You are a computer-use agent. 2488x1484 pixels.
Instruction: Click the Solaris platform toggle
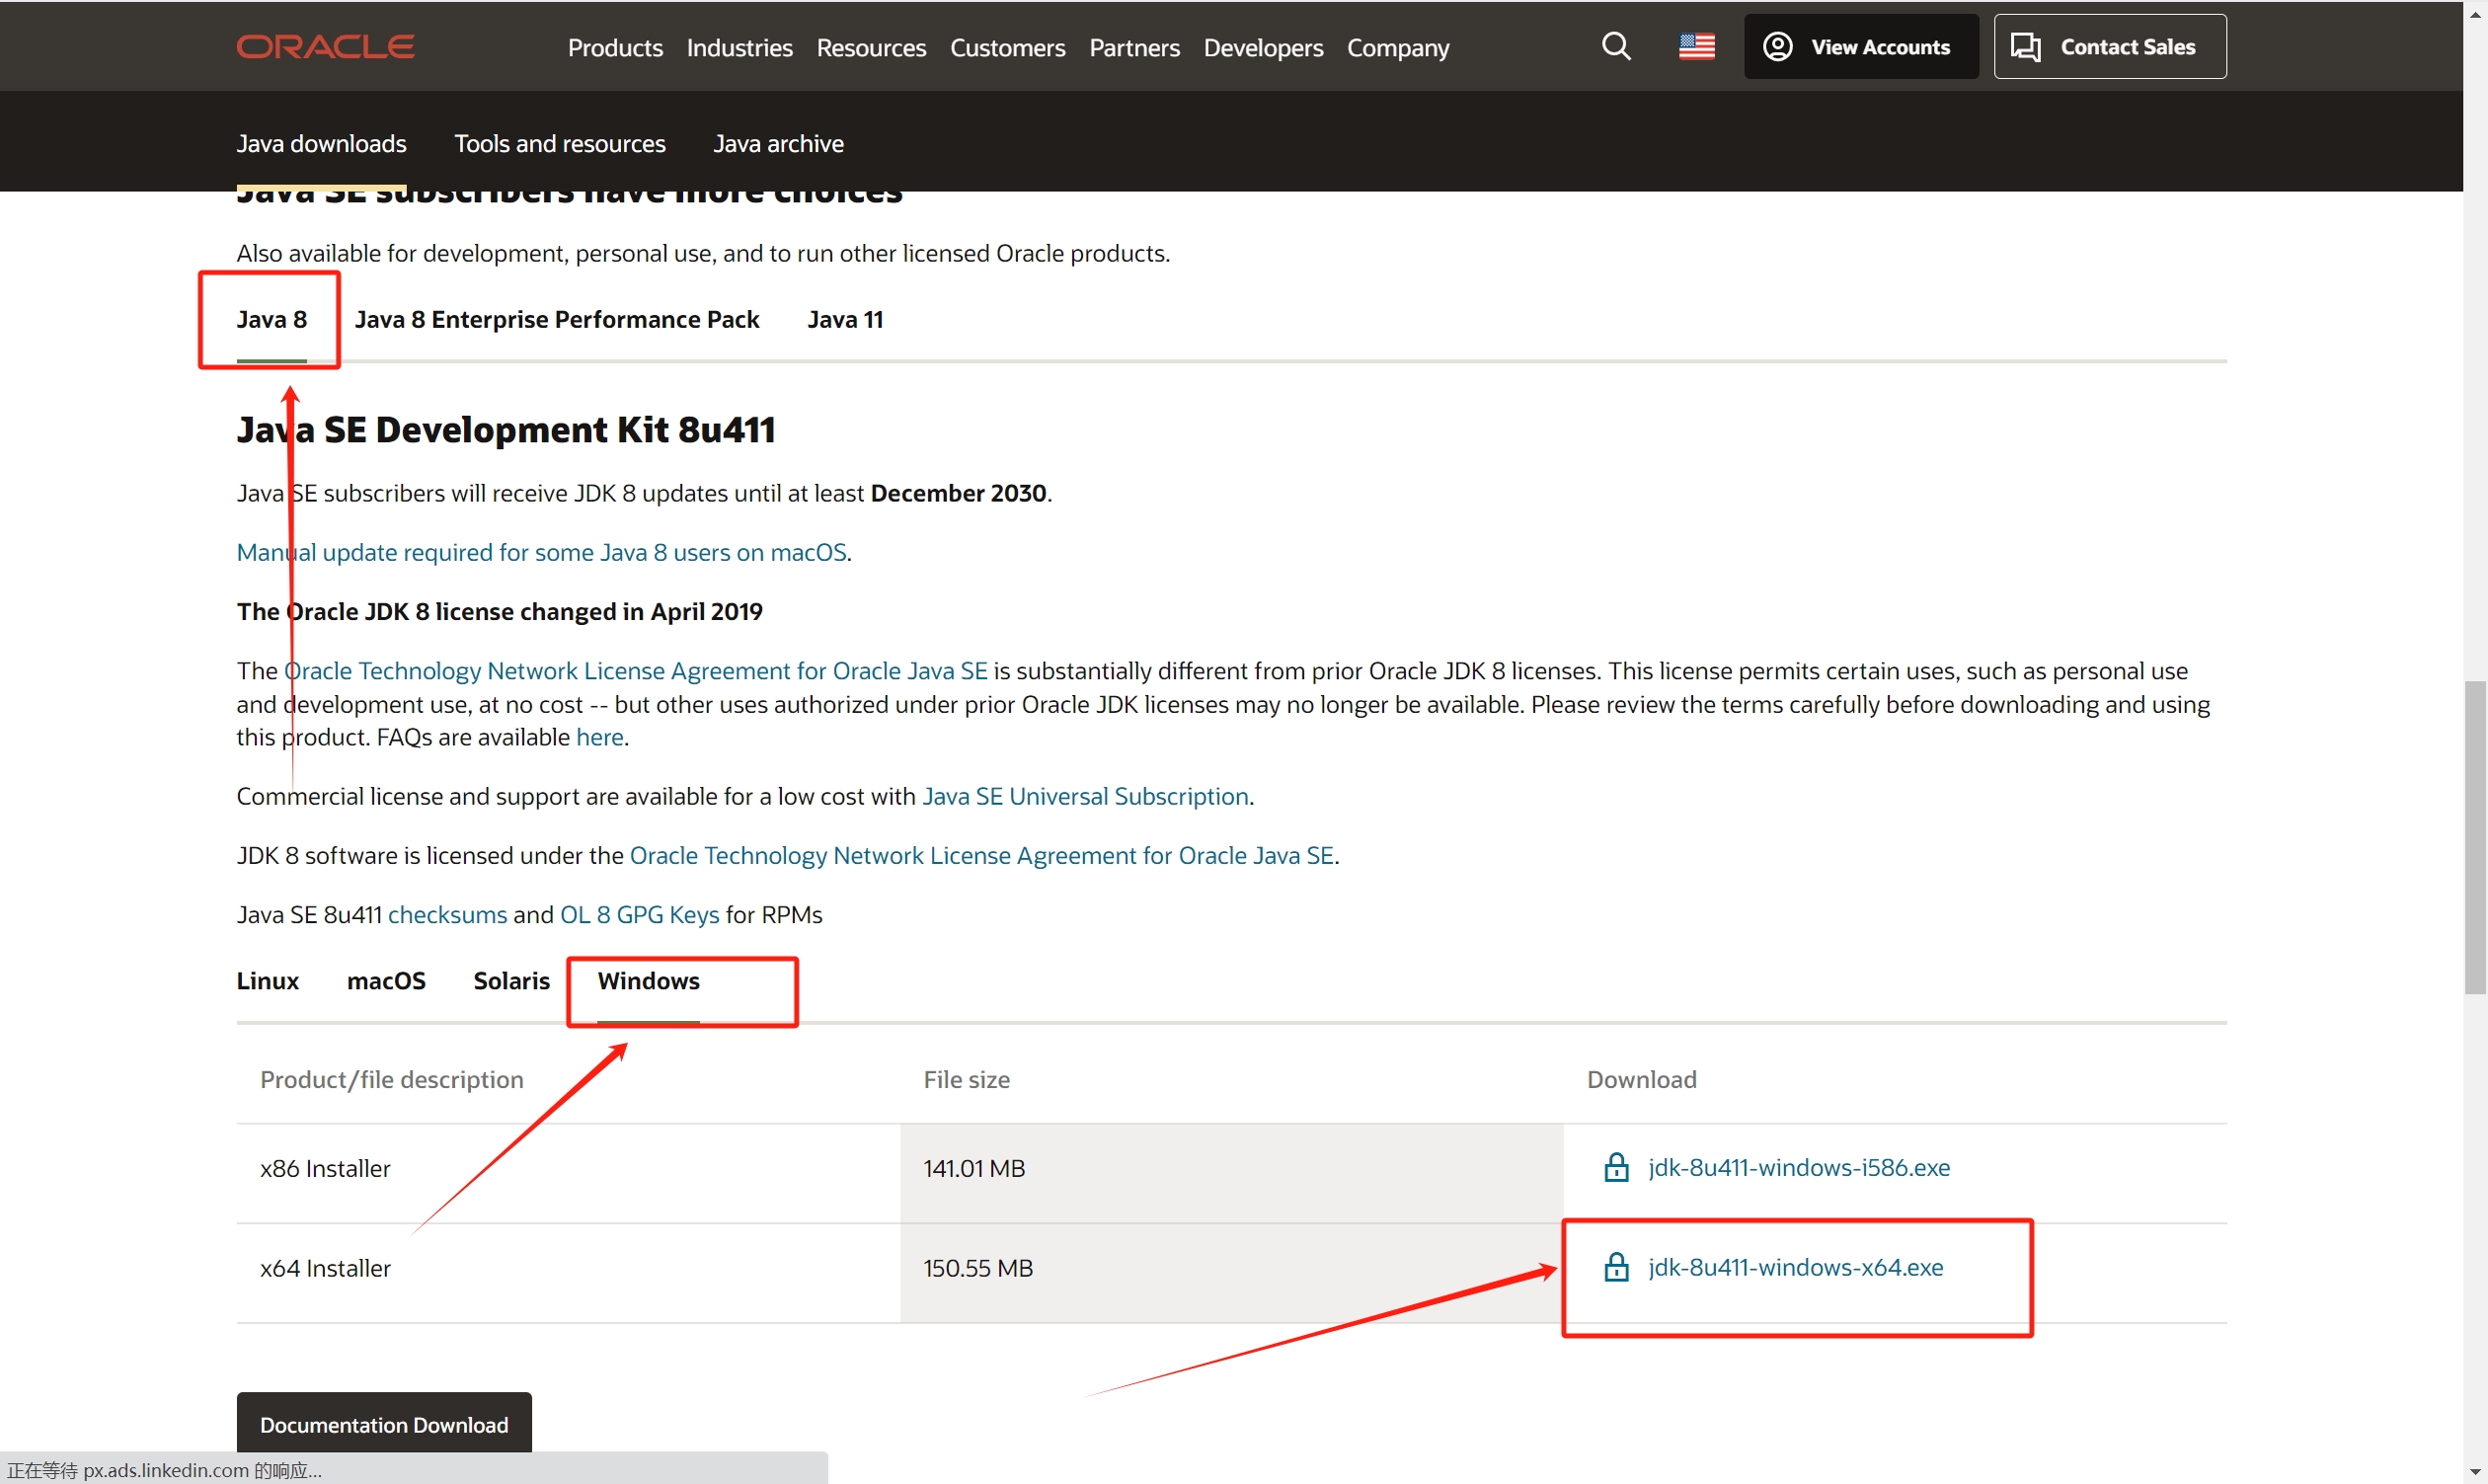(x=508, y=978)
